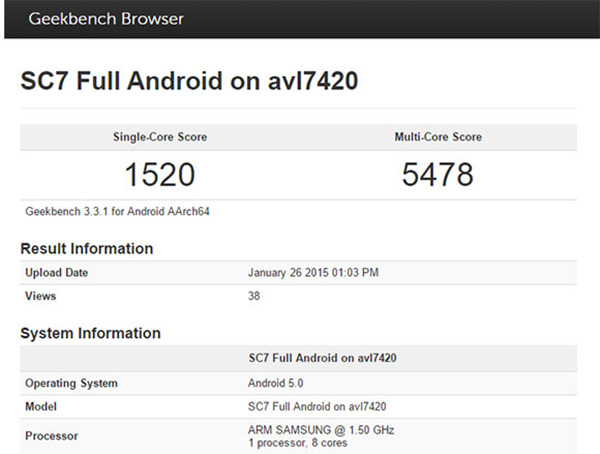
Task: Click the views count value 38
Action: pyautogui.click(x=254, y=296)
